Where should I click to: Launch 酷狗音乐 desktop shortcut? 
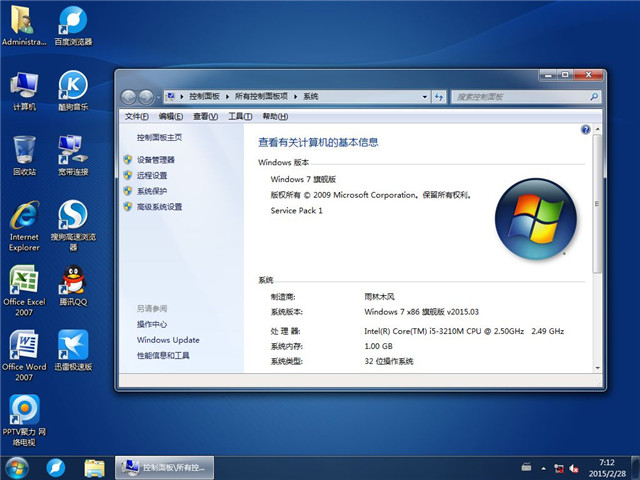click(73, 91)
